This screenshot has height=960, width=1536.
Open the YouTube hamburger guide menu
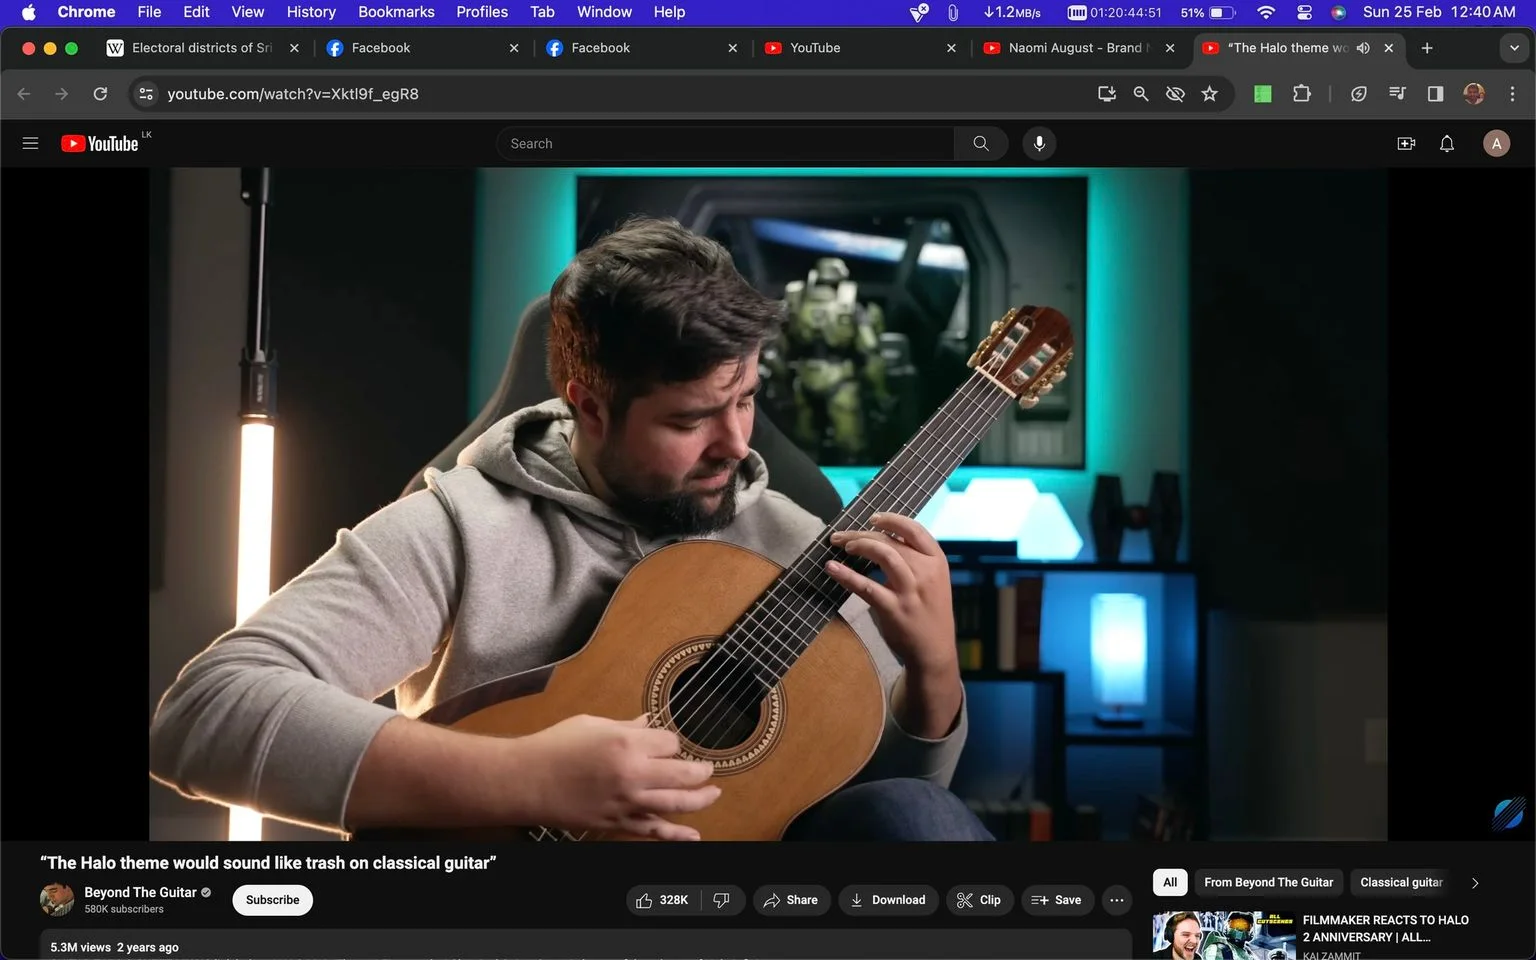(x=30, y=143)
